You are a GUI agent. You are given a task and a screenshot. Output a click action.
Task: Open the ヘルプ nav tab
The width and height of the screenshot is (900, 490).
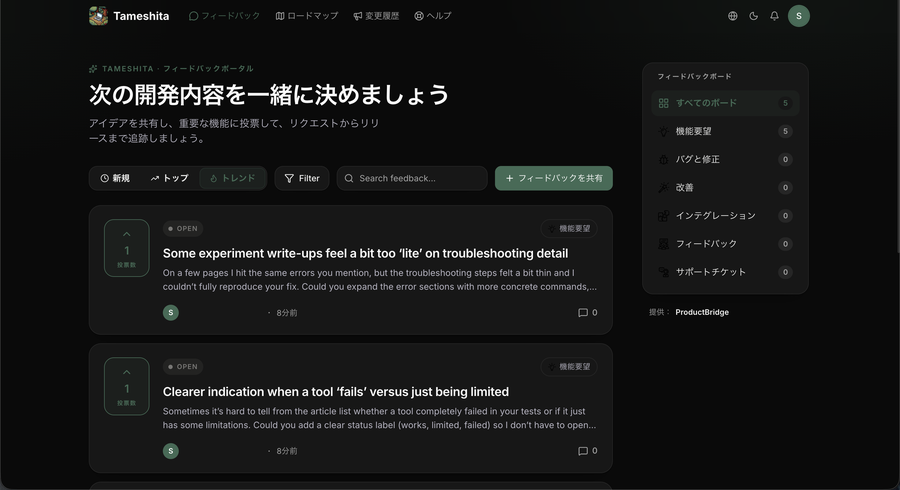click(433, 16)
